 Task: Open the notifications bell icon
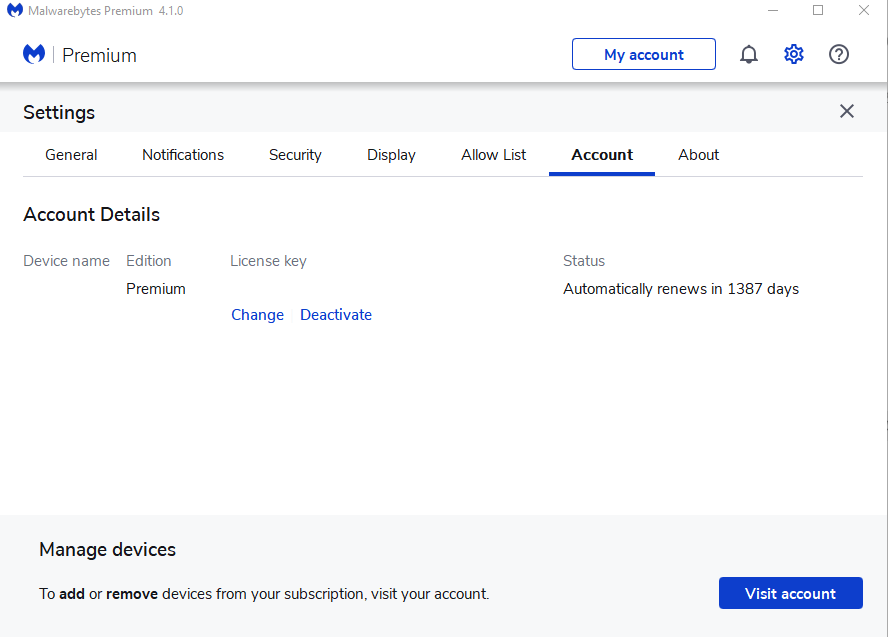click(749, 54)
